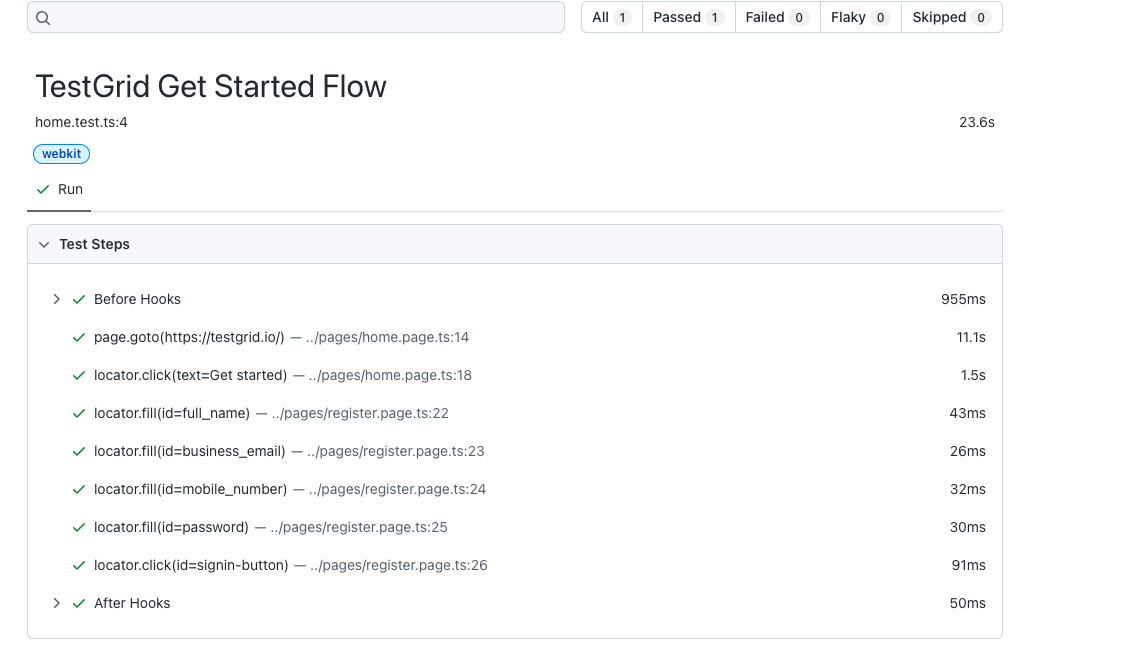The image size is (1134, 672).
Task: Filter by Skipped tests
Action: [950, 17]
